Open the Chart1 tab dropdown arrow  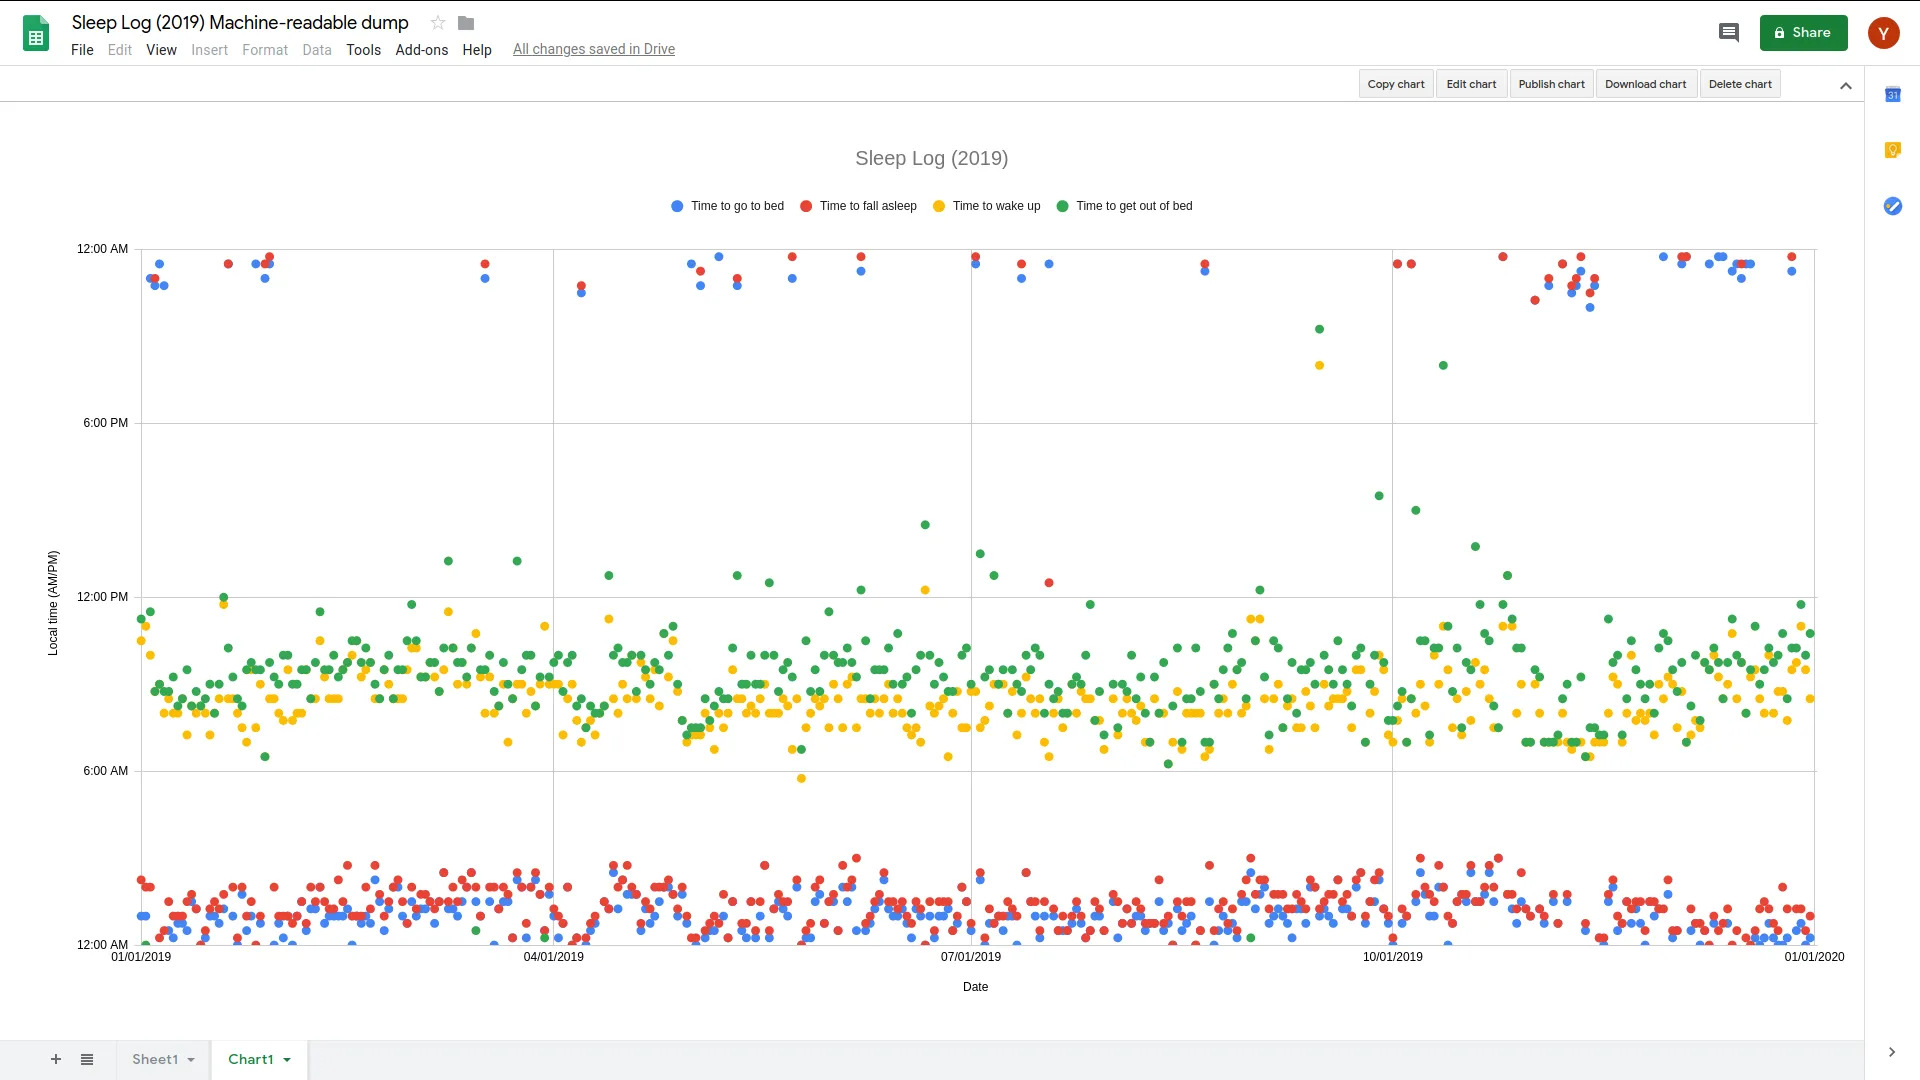[287, 1060]
